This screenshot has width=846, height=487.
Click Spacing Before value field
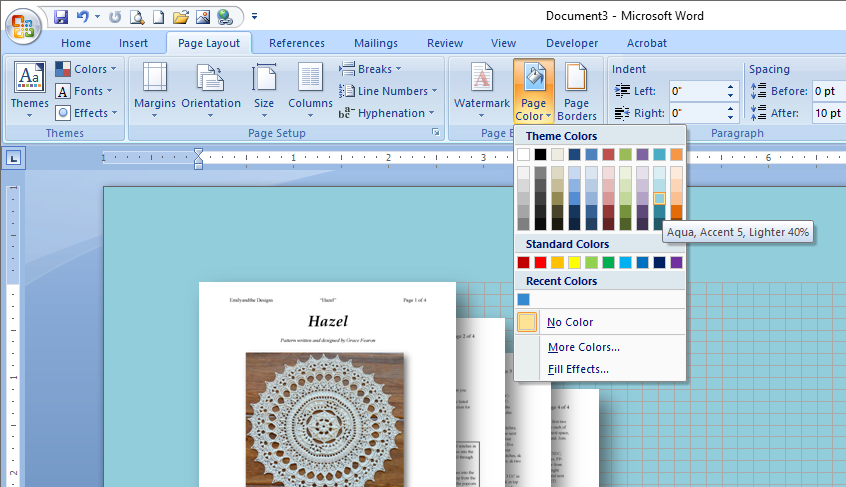tap(829, 91)
